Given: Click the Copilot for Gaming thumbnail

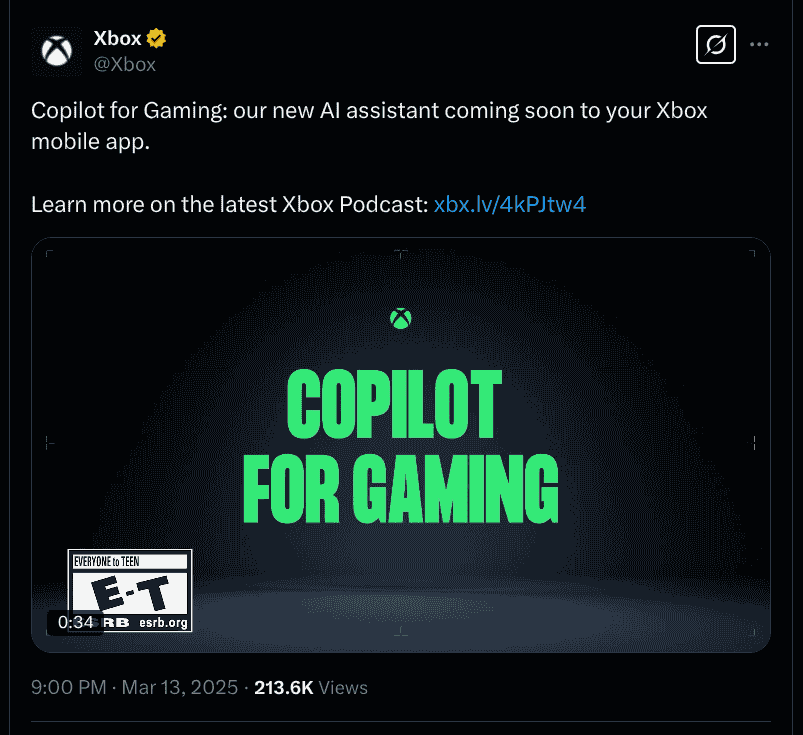Looking at the screenshot, I should pyautogui.click(x=400, y=443).
